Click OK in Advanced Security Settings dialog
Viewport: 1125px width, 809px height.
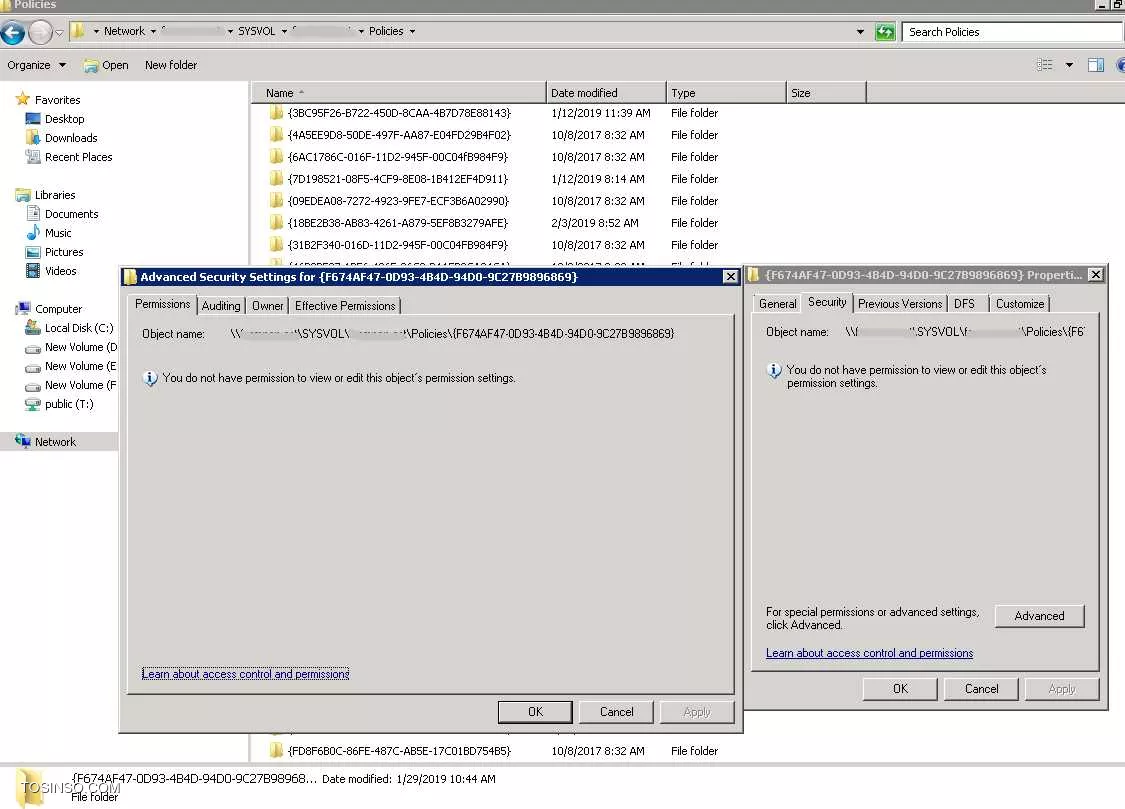click(x=535, y=712)
